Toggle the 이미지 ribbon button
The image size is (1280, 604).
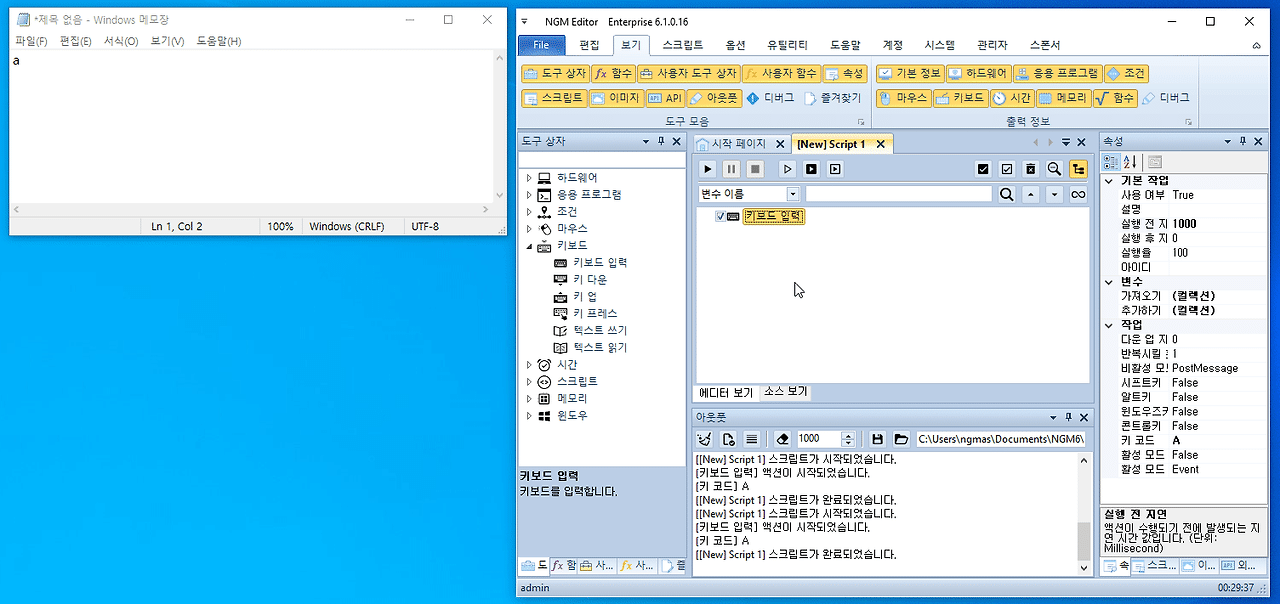[x=615, y=98]
